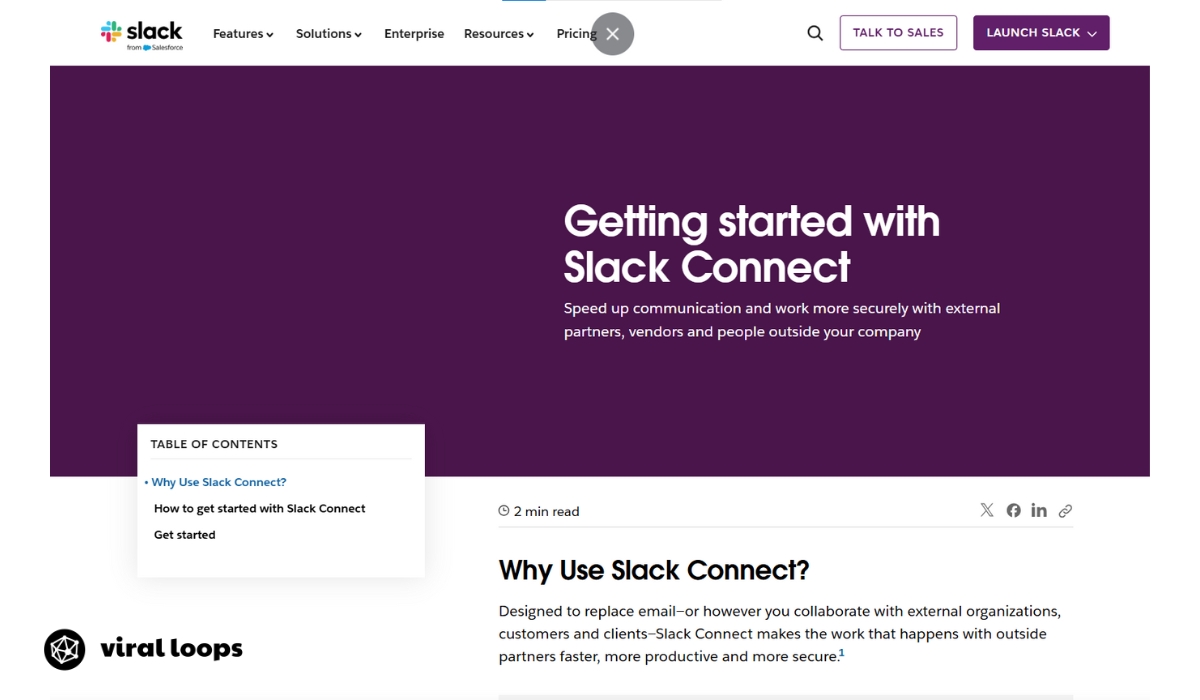Open the Launch Slack dropdown button
The height and width of the screenshot is (700, 1200).
[1041, 33]
